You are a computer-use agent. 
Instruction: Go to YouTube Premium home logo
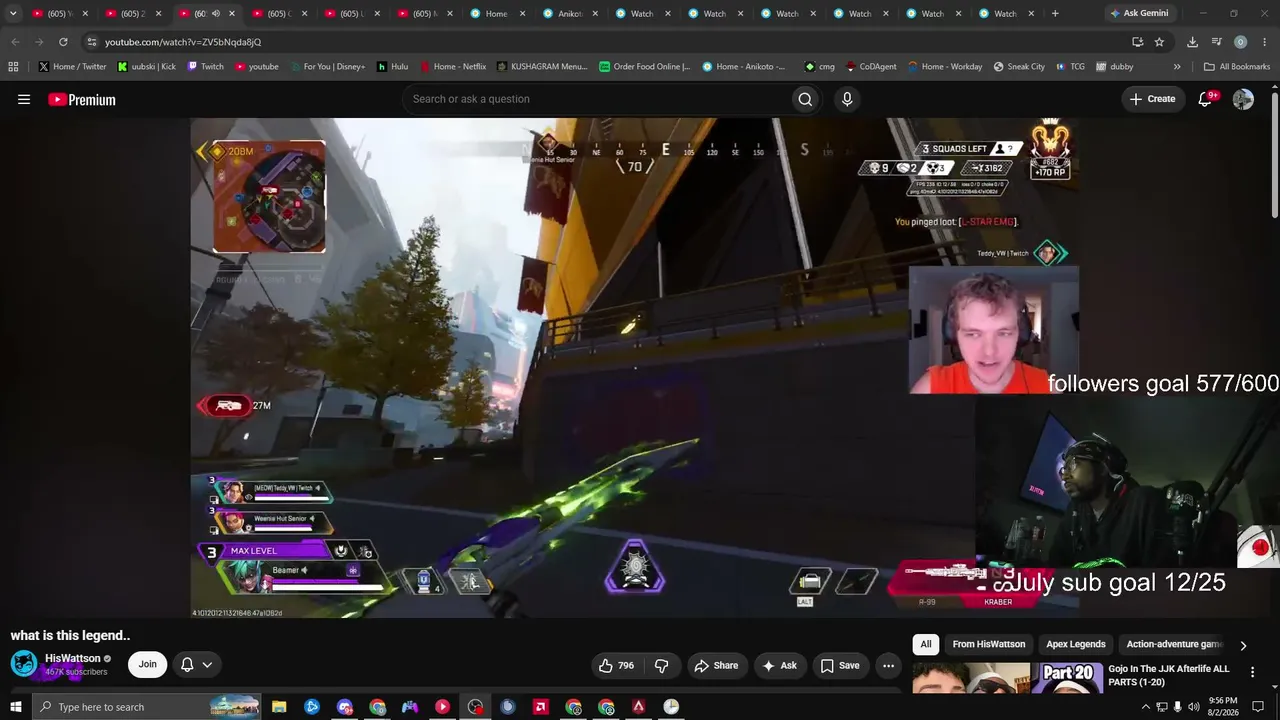click(x=82, y=99)
